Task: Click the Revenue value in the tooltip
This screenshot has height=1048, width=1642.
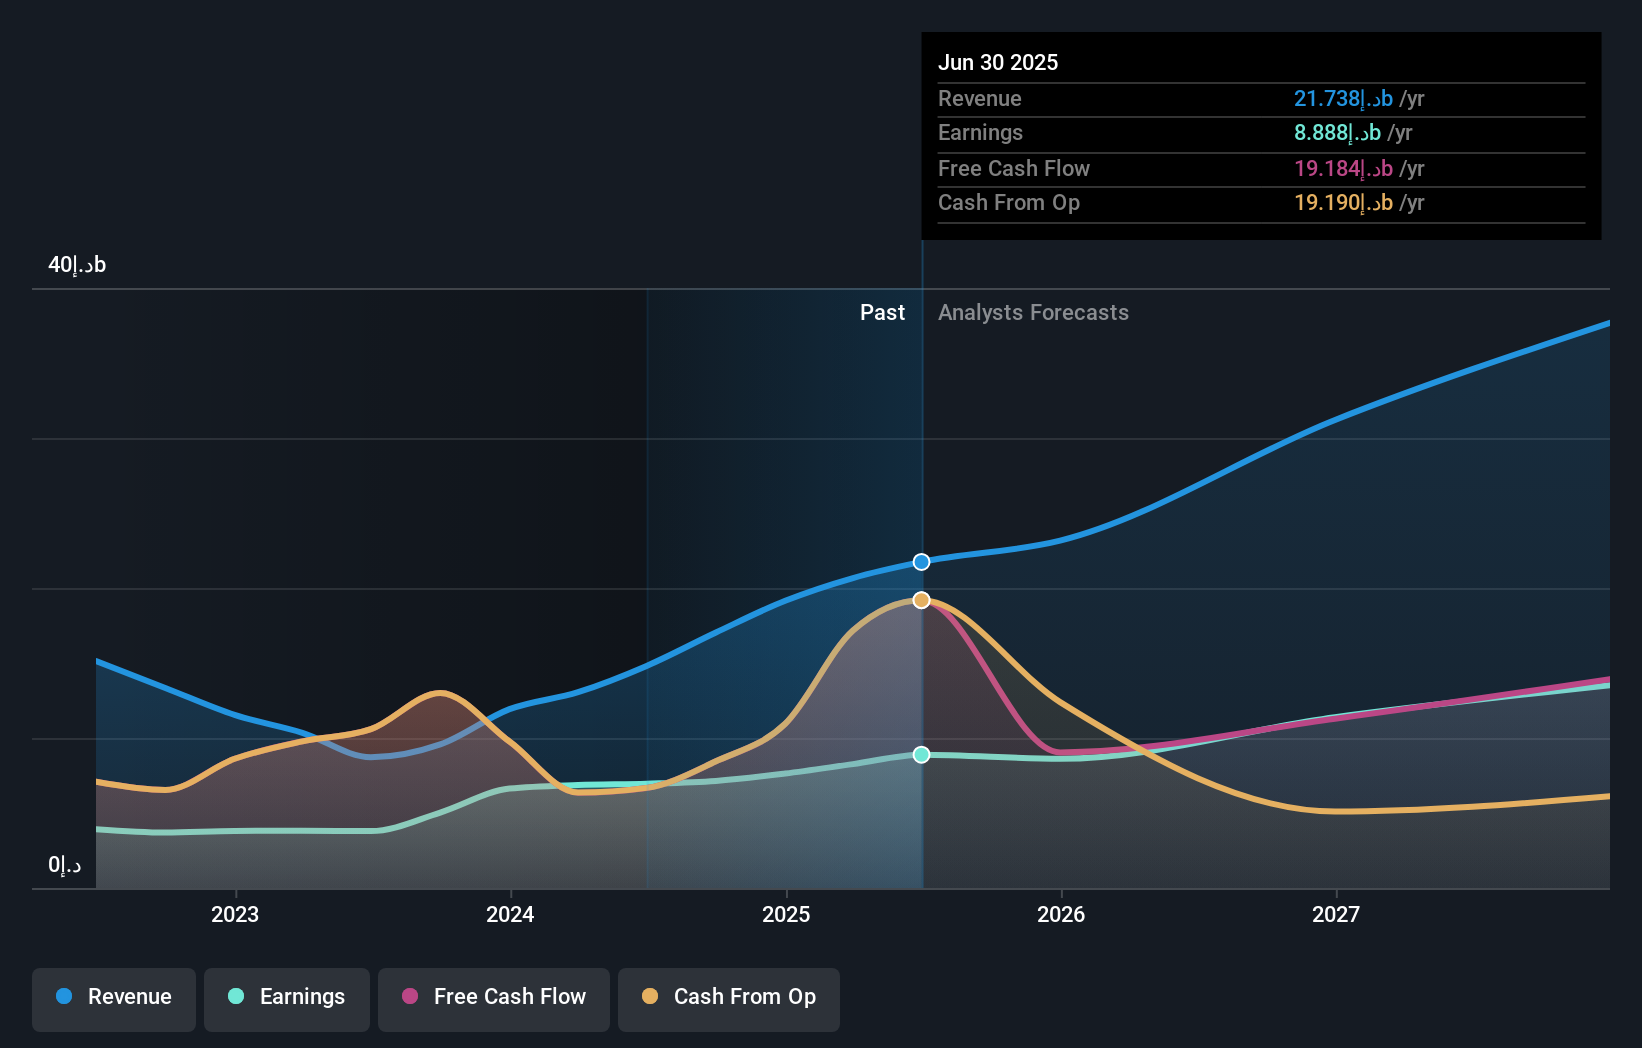Action: click(x=1340, y=99)
